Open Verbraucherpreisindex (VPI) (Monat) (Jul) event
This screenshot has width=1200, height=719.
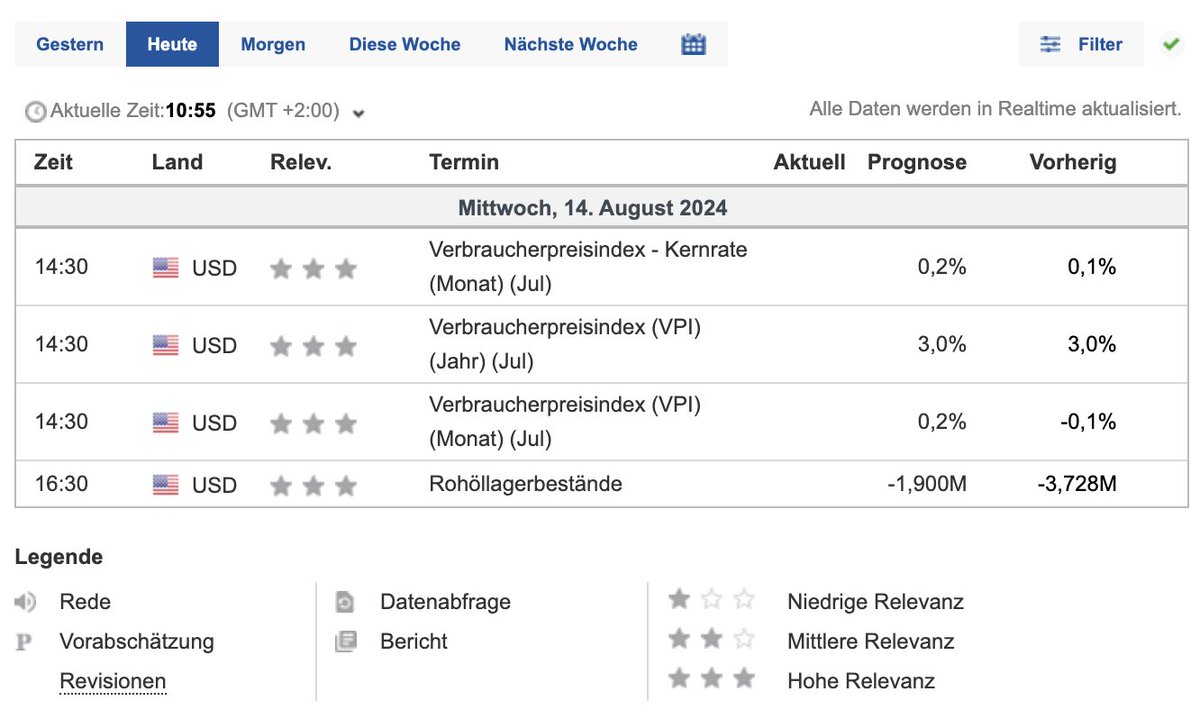click(x=565, y=423)
